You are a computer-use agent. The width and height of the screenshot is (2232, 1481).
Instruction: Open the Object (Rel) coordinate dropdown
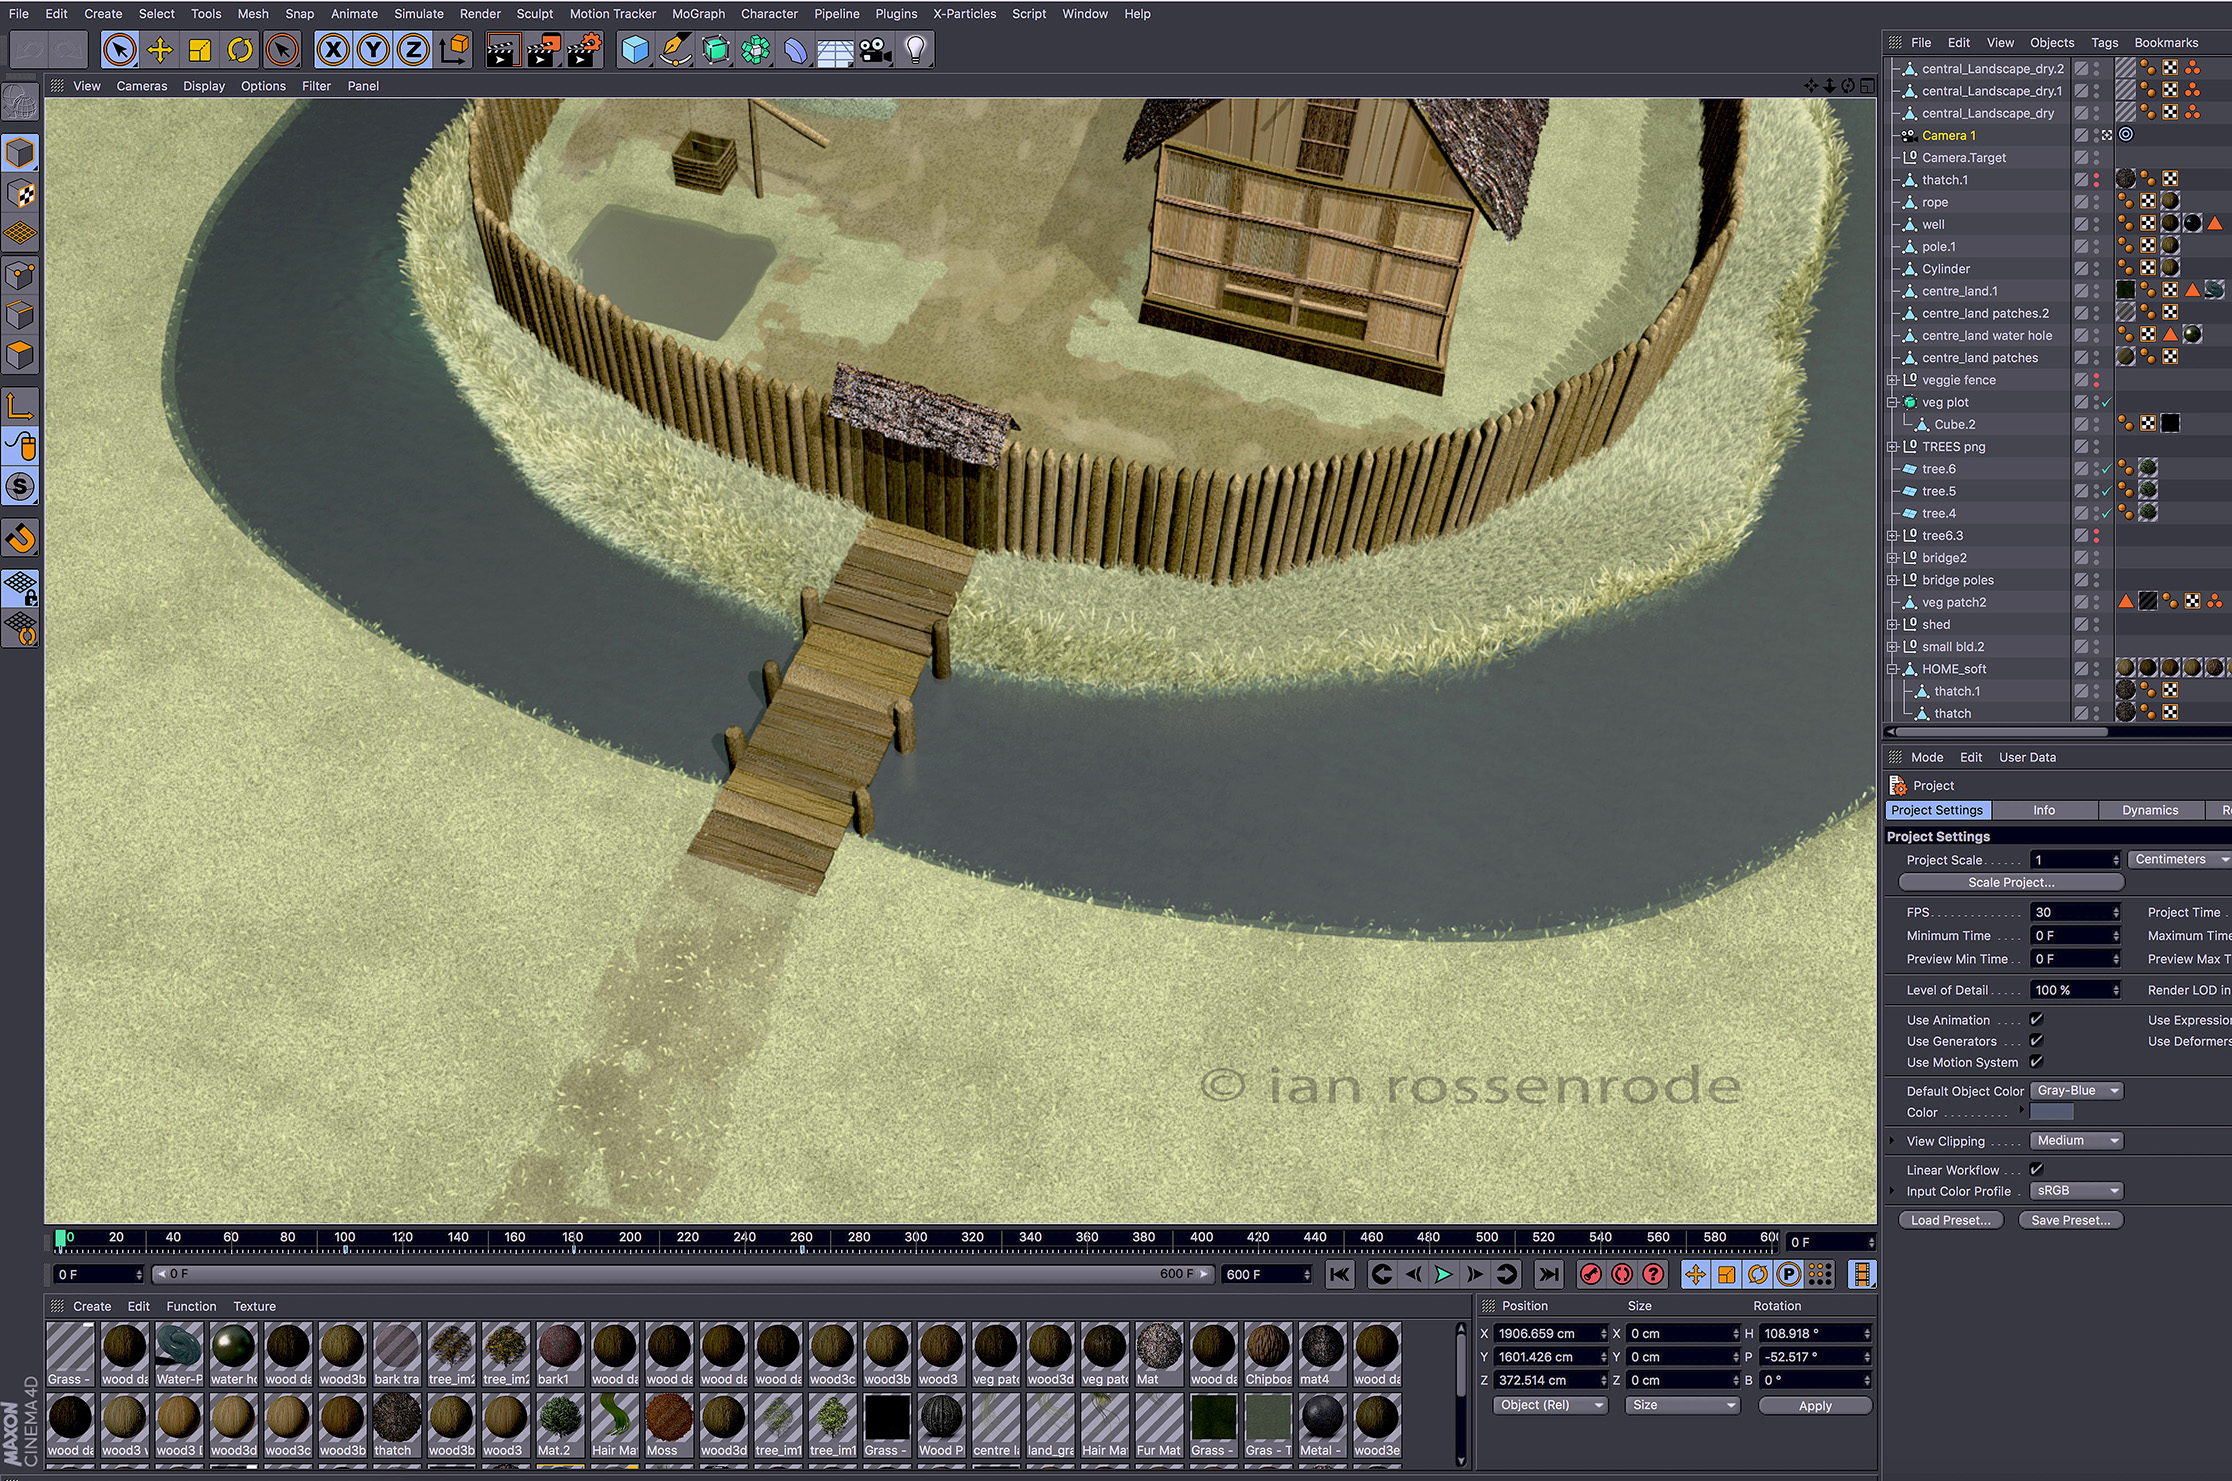pyautogui.click(x=1550, y=1405)
